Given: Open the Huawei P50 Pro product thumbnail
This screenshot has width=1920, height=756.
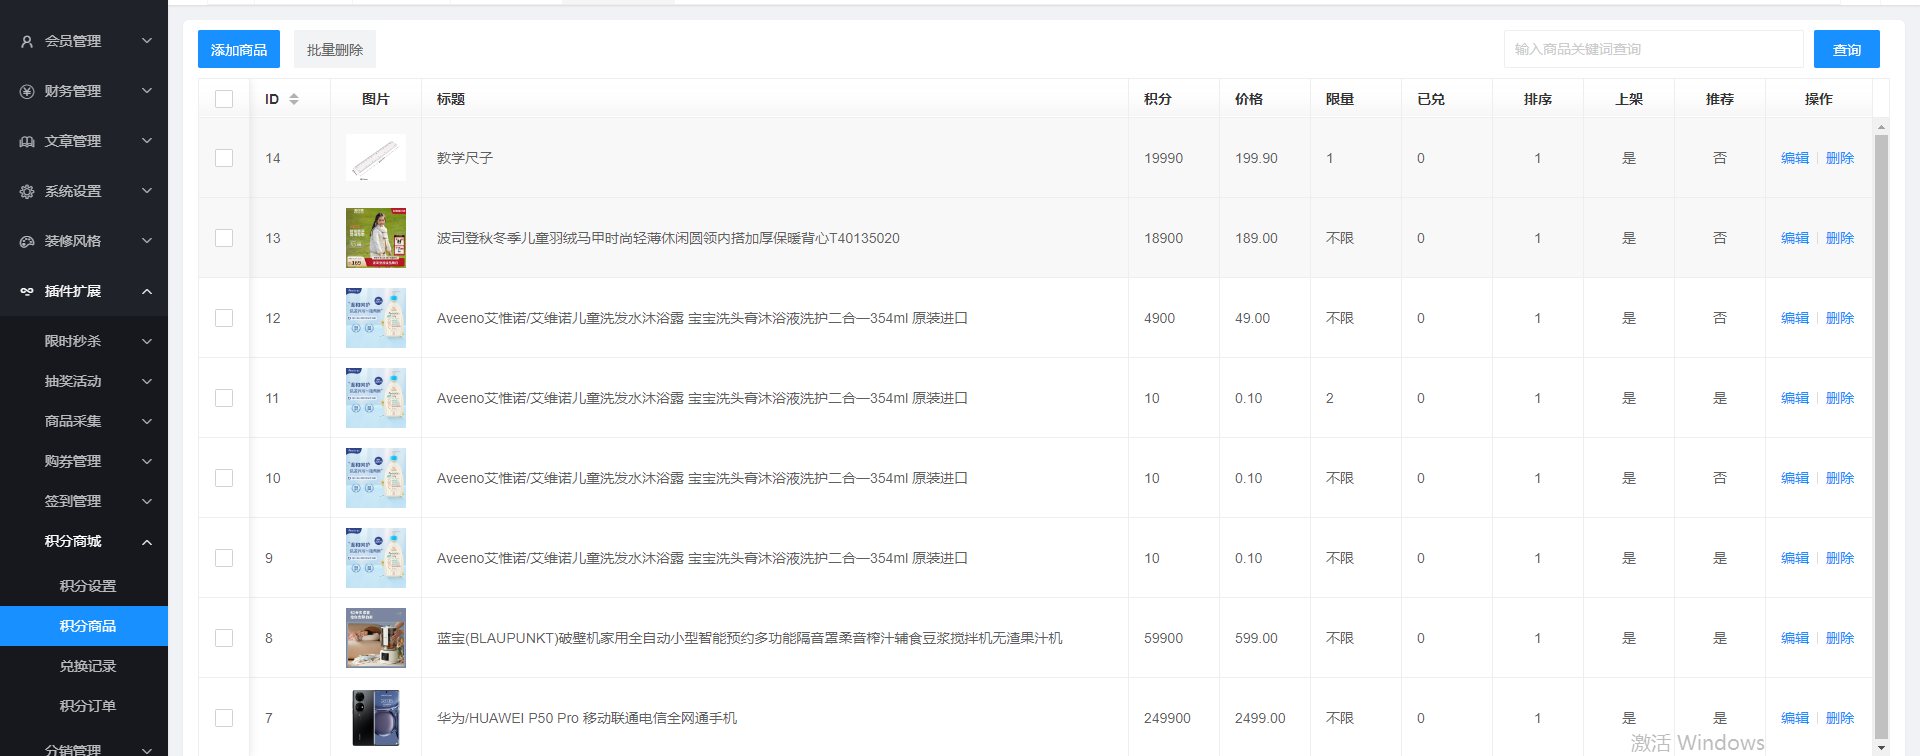Looking at the screenshot, I should point(375,718).
